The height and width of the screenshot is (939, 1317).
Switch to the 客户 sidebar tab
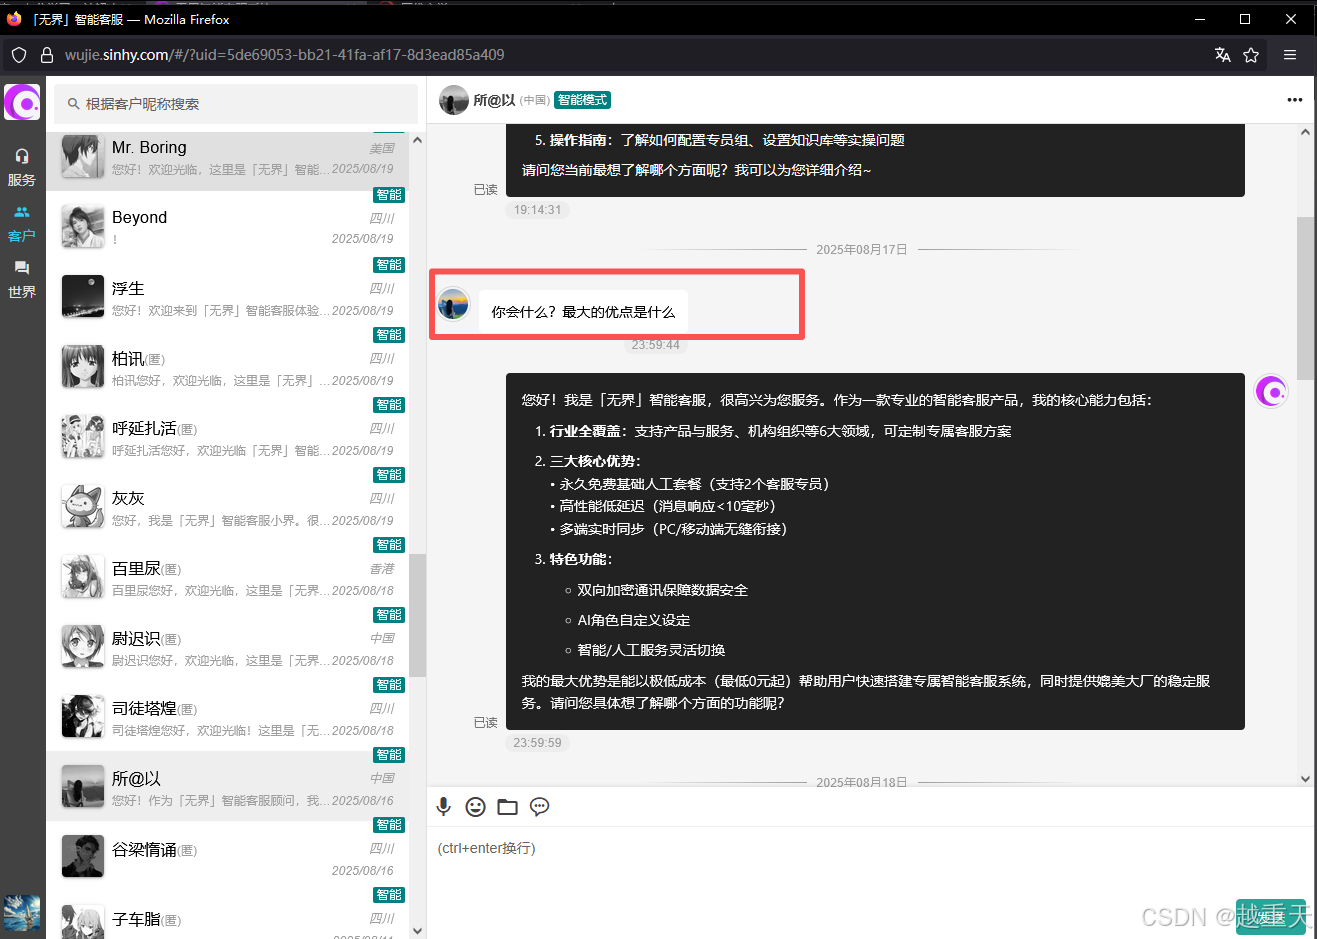(22, 224)
